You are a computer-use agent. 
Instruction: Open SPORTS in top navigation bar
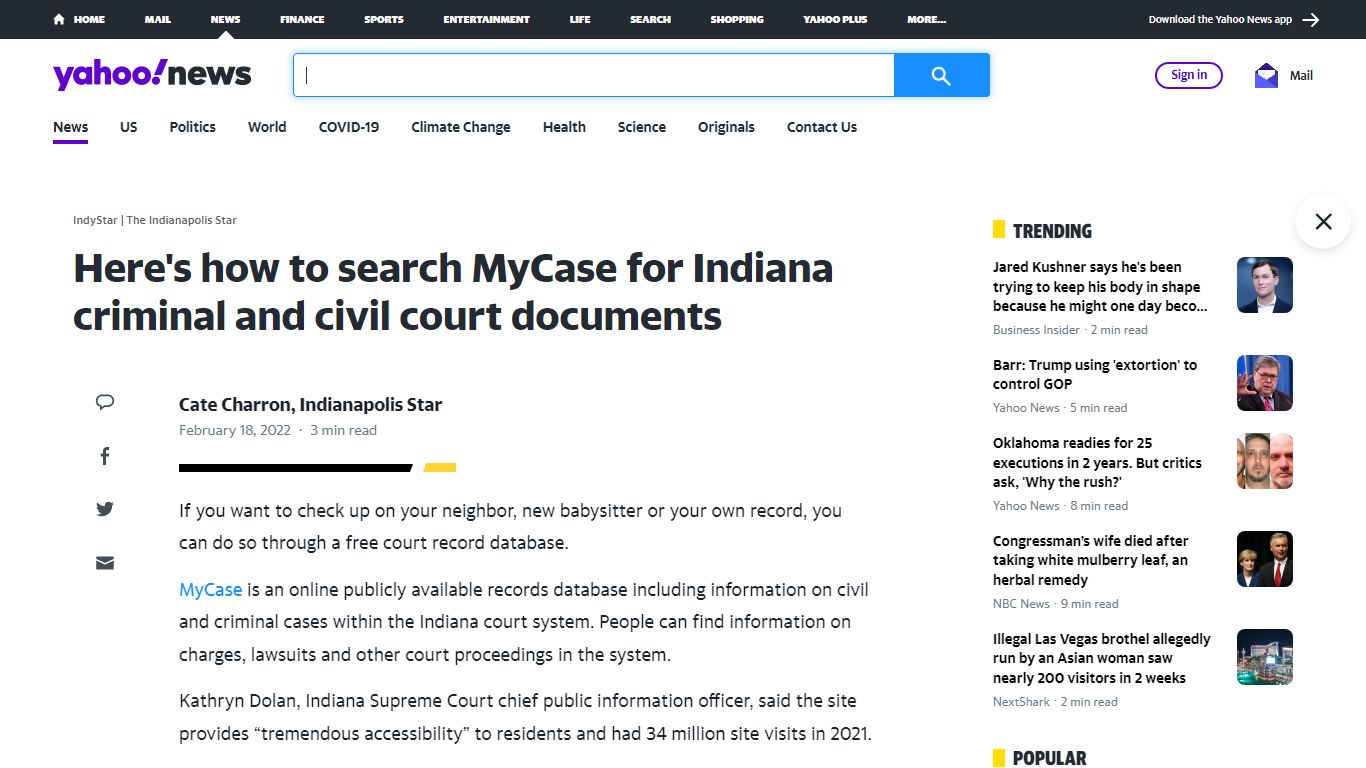click(x=384, y=19)
